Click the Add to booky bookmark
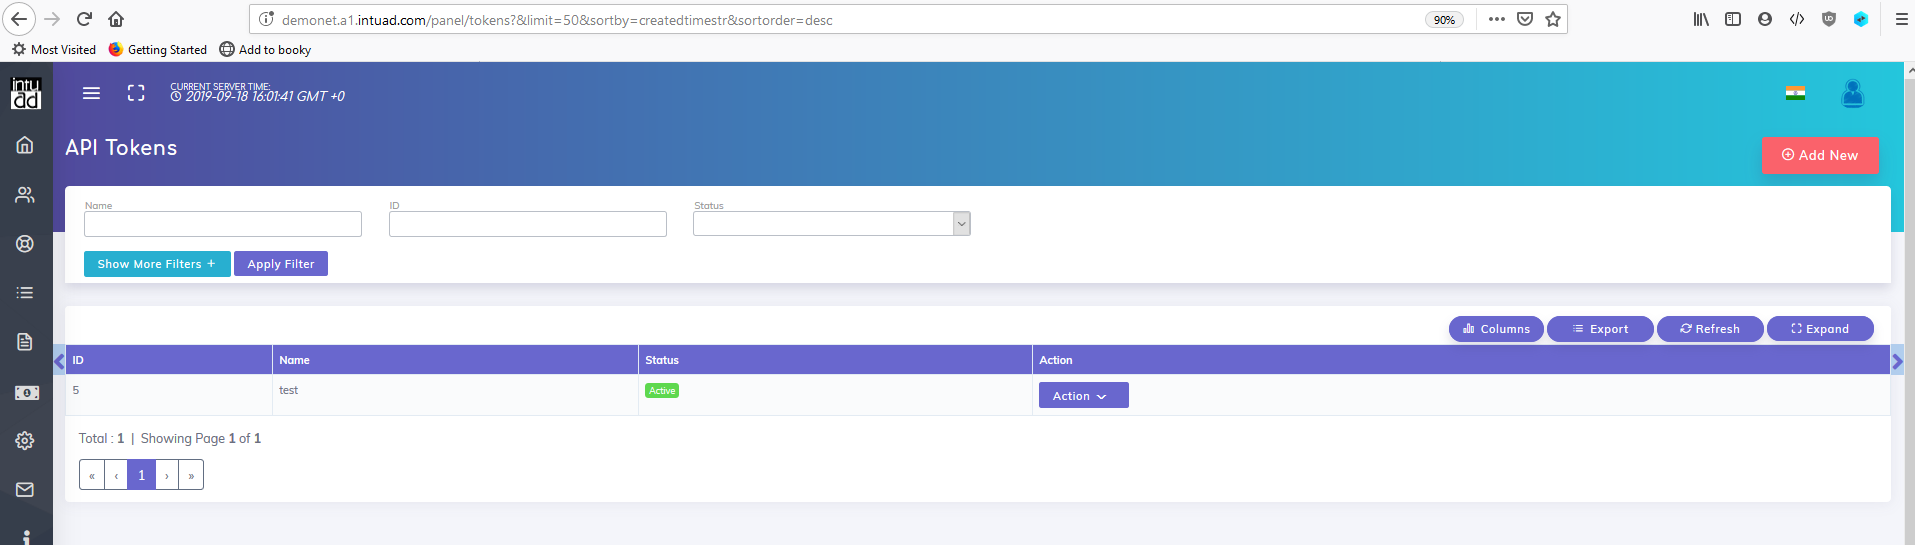 (x=265, y=49)
